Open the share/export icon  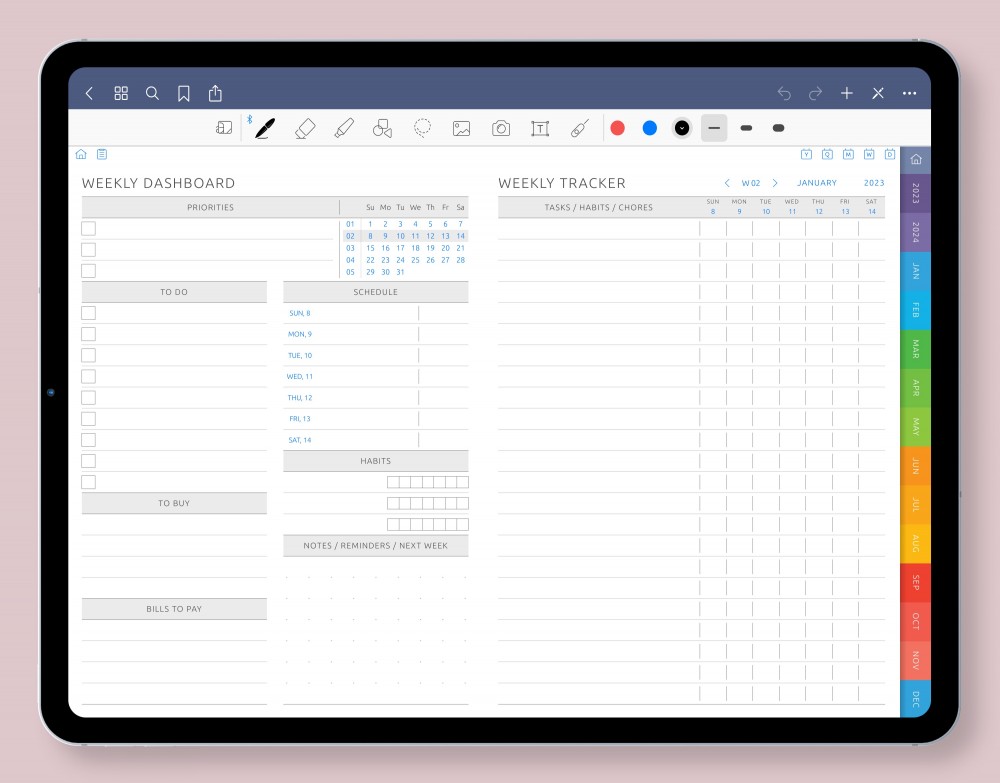(216, 94)
